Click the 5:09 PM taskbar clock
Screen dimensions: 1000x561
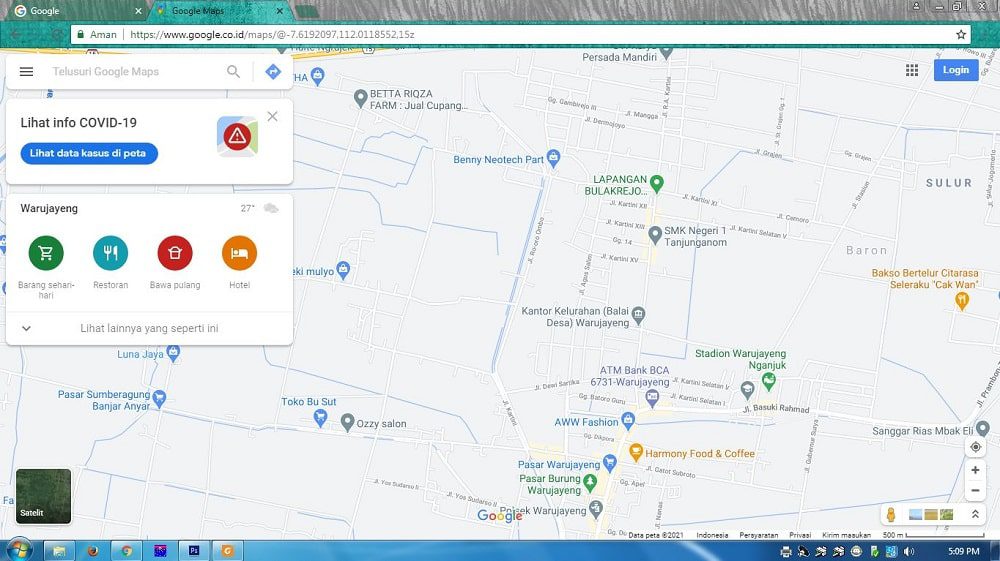click(963, 551)
